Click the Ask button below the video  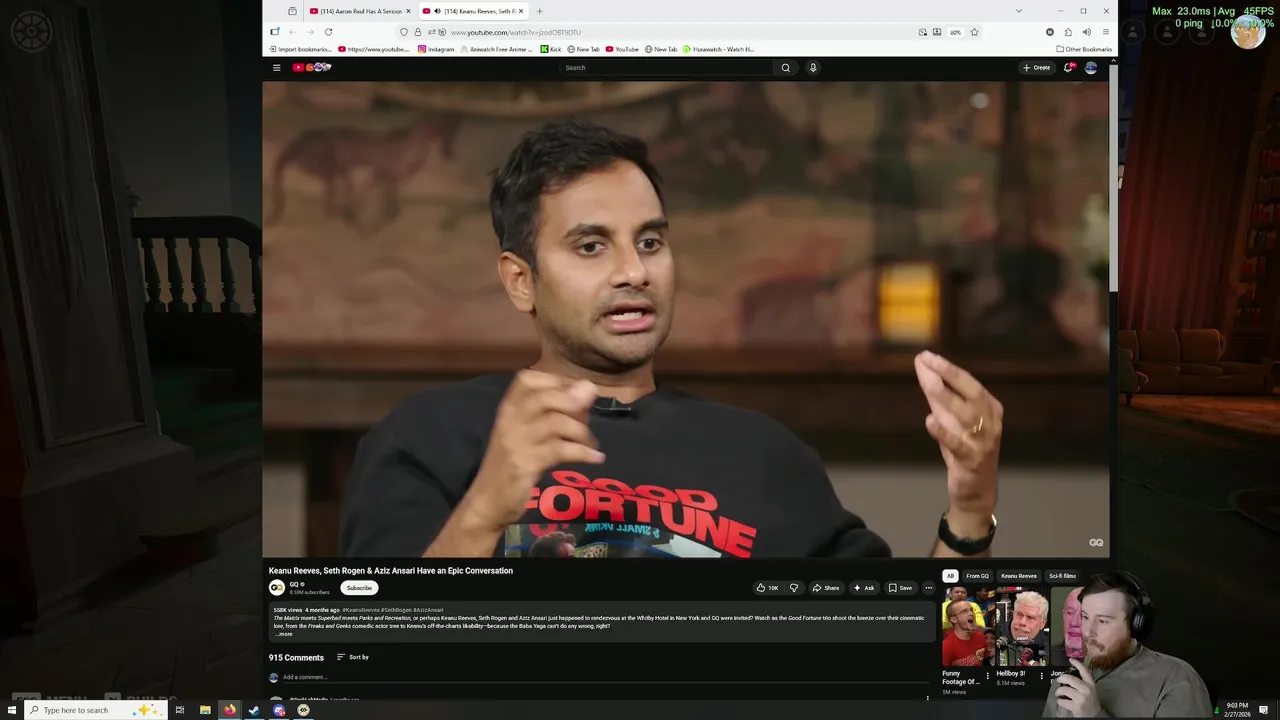[x=864, y=588]
